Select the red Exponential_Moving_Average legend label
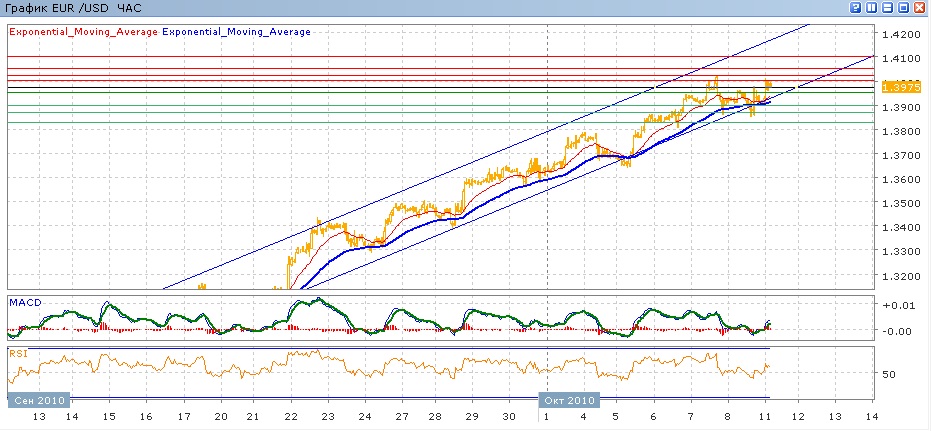Viewport: 931px width, 431px height. point(83,32)
